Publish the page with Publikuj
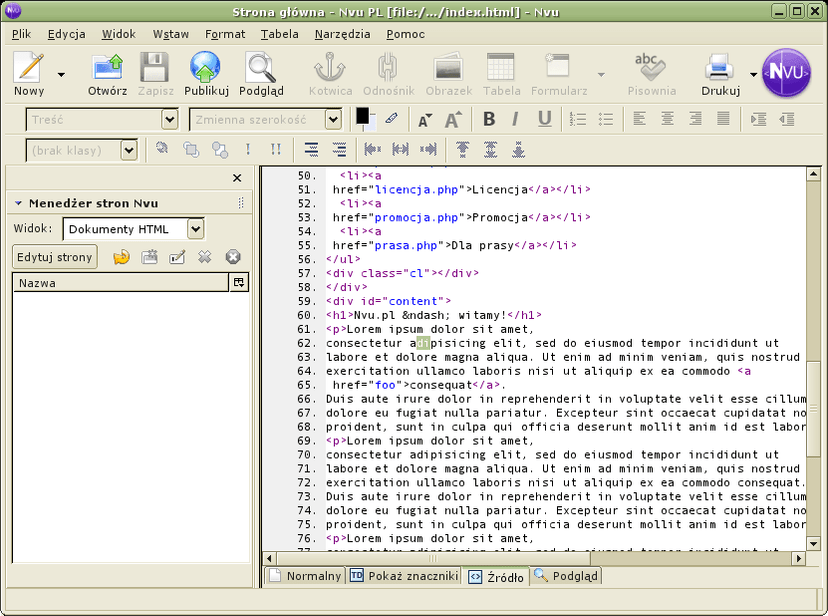This screenshot has width=828, height=616. click(x=206, y=74)
